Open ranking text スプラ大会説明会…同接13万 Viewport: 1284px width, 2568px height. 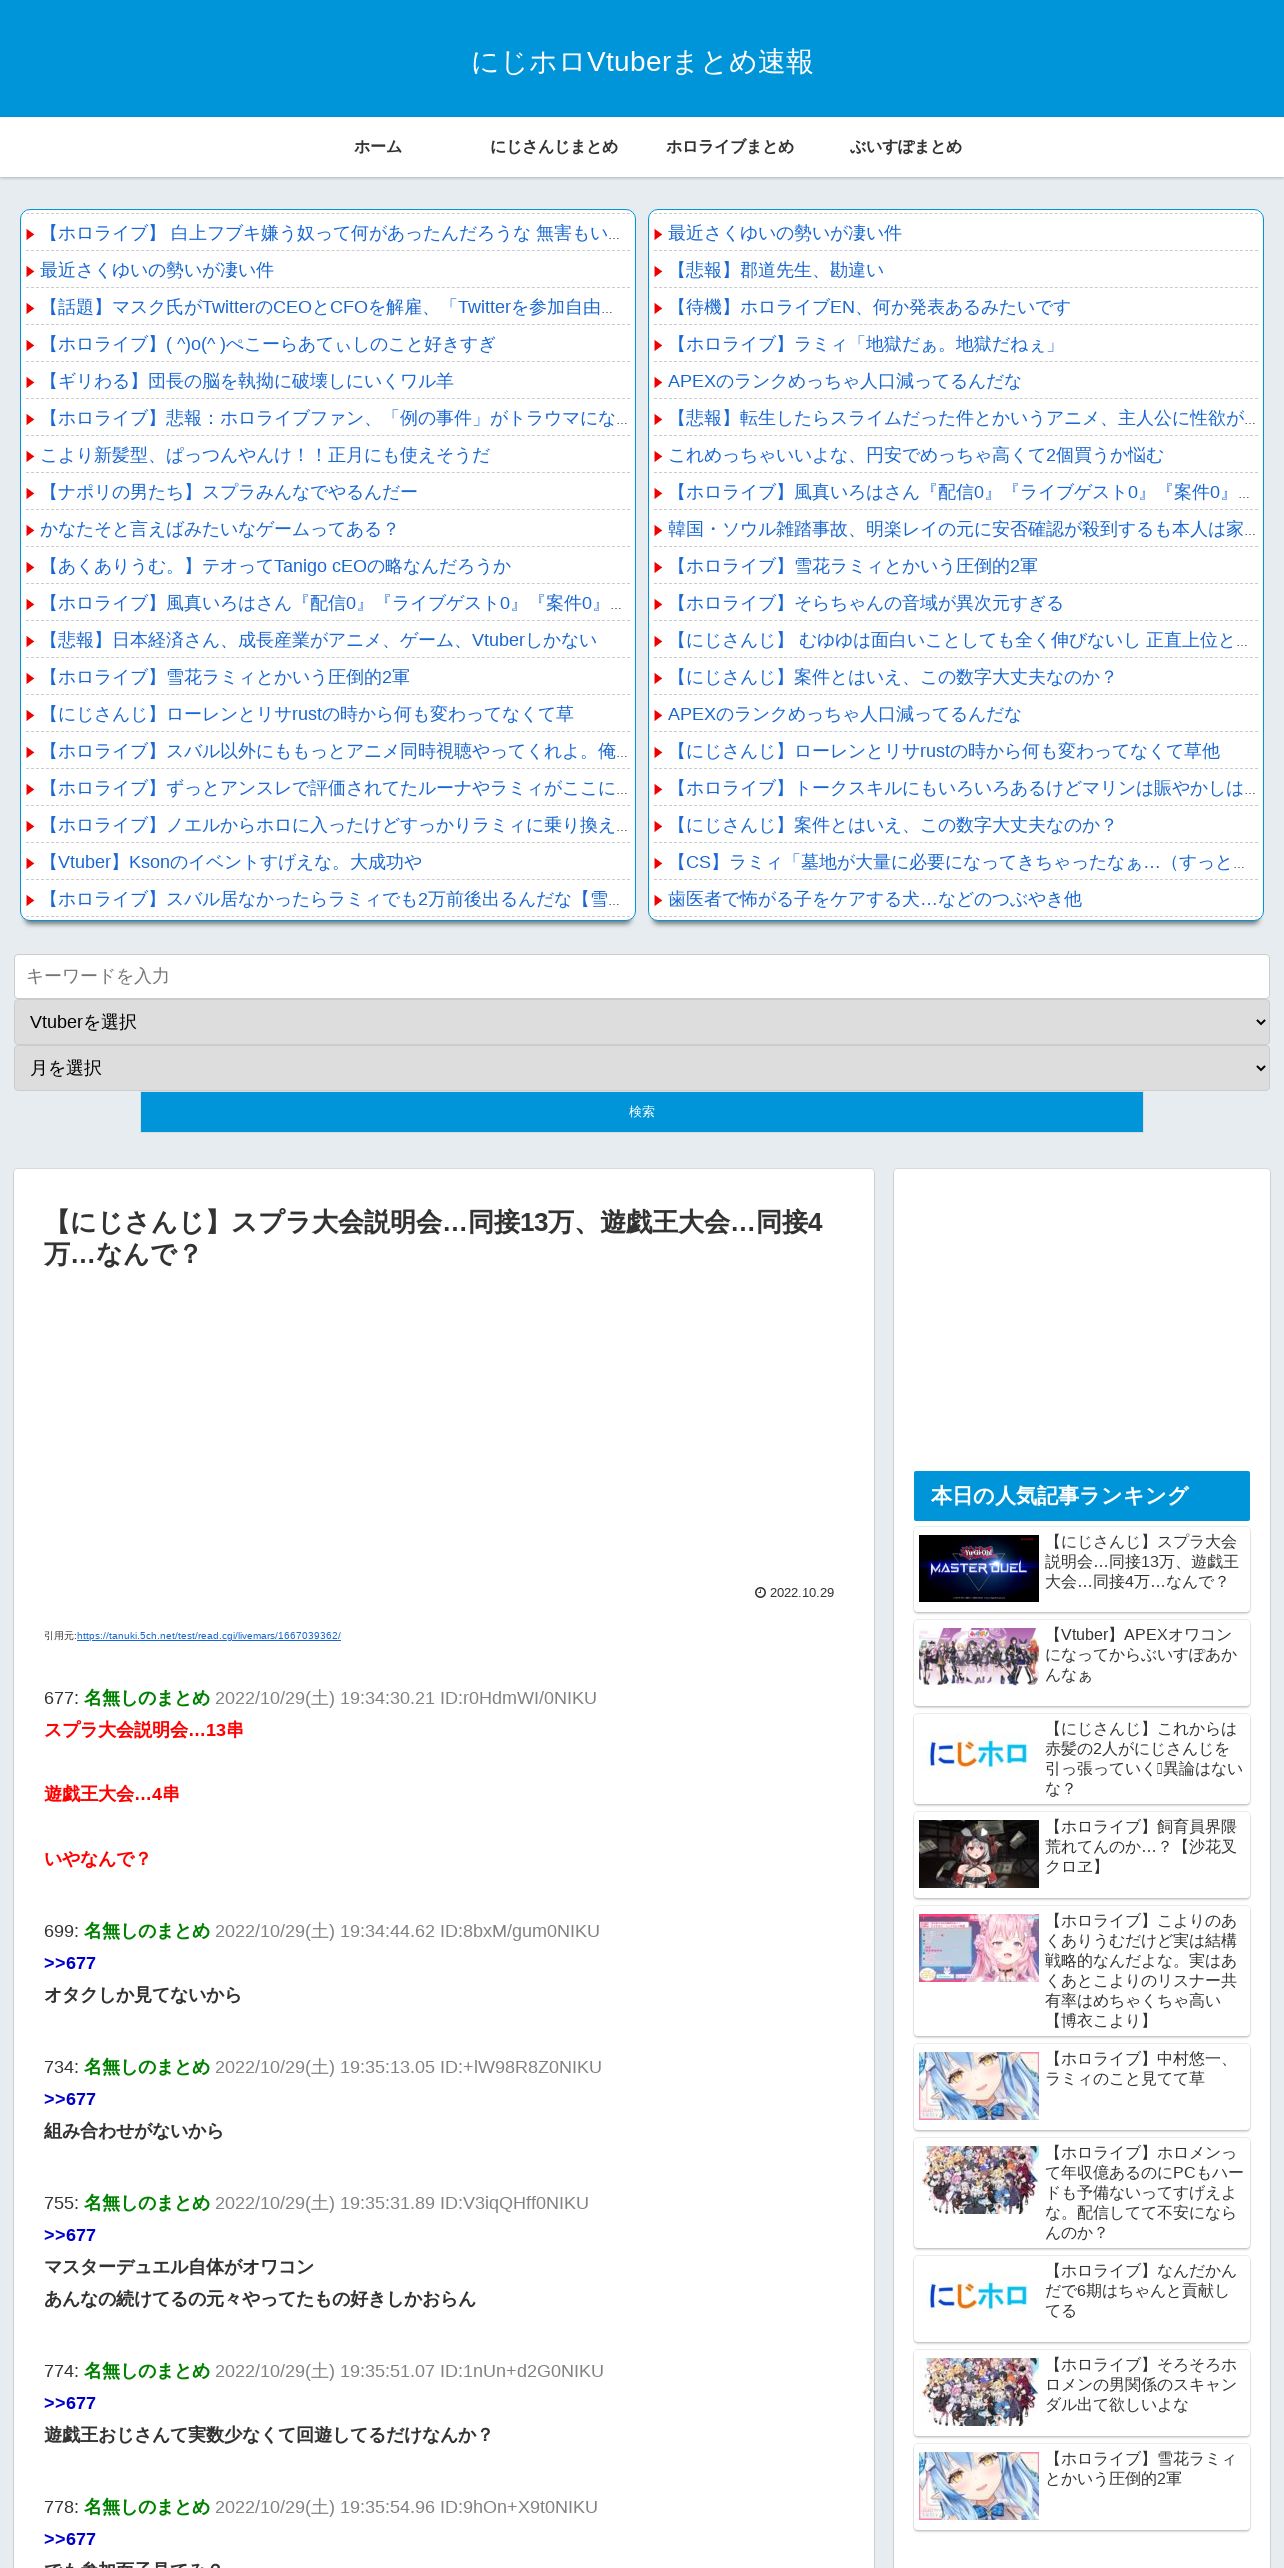pos(1144,1562)
